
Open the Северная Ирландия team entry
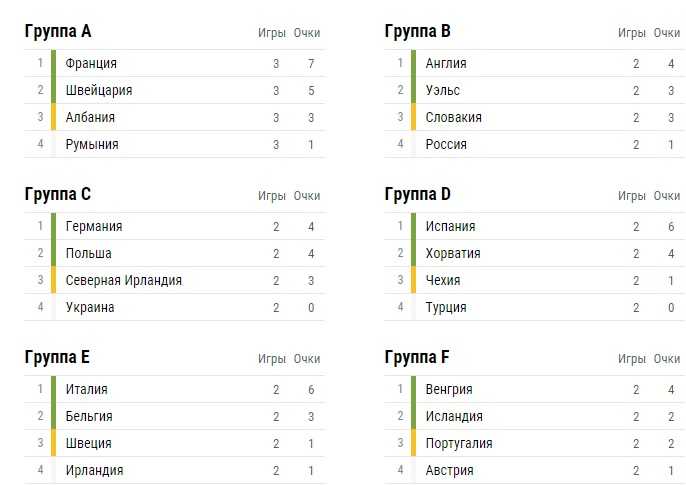(124, 281)
